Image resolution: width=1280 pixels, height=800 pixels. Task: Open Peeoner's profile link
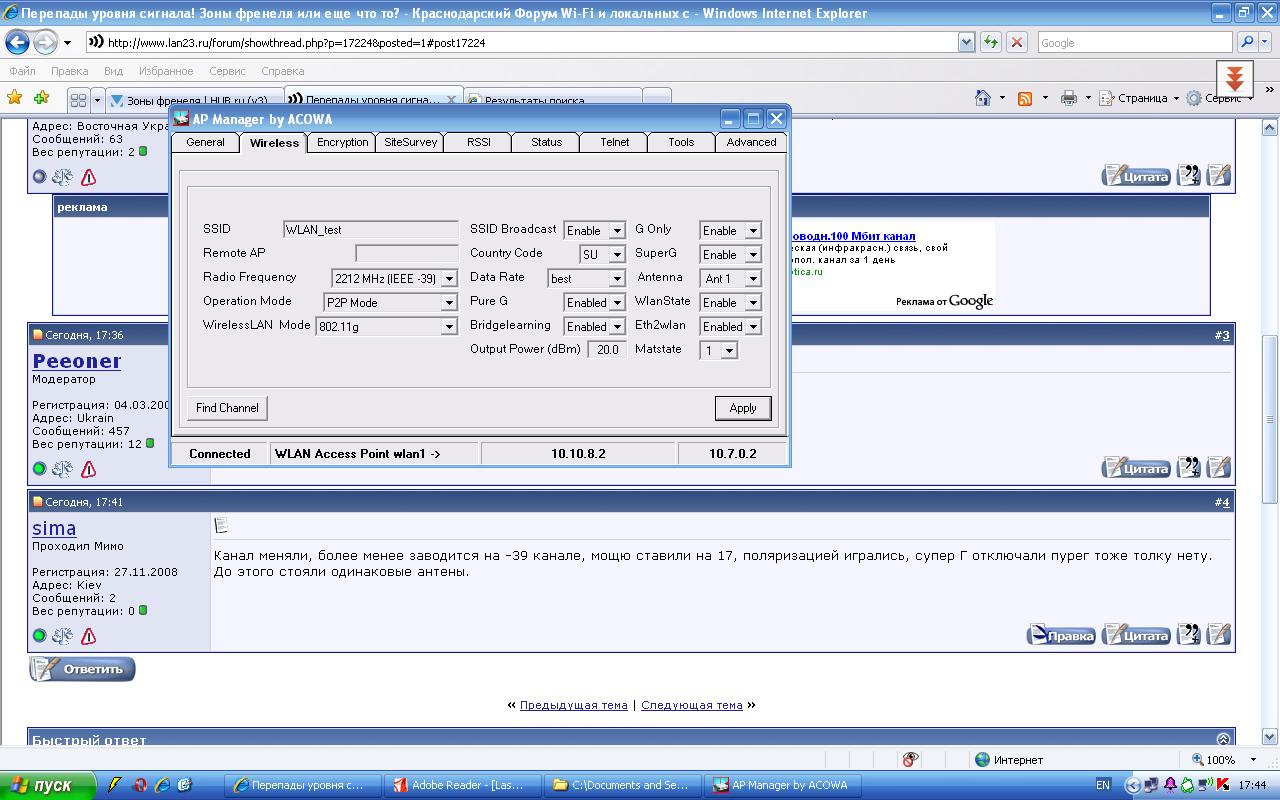pos(77,361)
